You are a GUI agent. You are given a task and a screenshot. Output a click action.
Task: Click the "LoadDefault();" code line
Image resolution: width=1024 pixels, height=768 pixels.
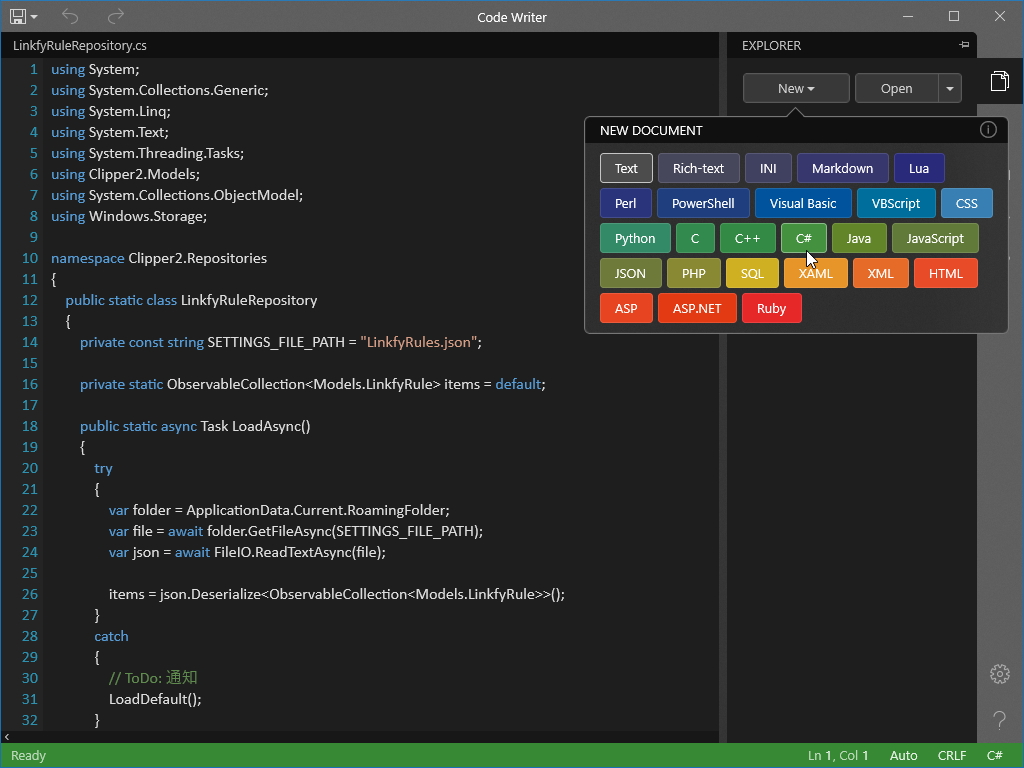click(x=155, y=699)
